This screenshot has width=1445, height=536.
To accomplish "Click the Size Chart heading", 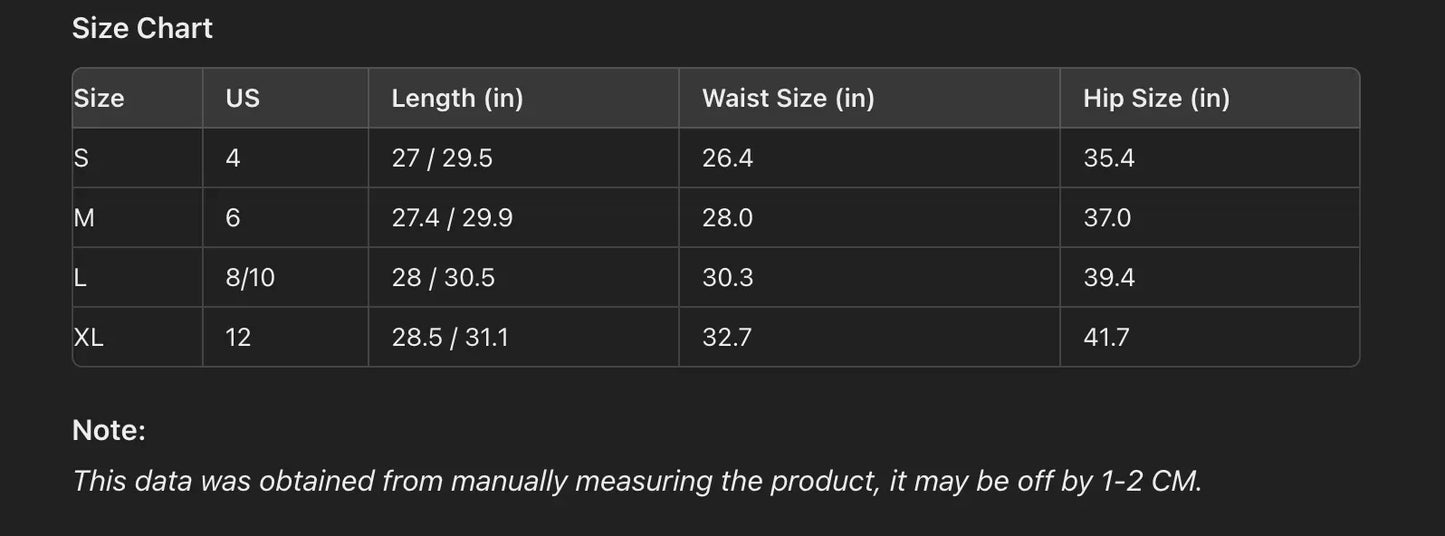I will pyautogui.click(x=142, y=28).
